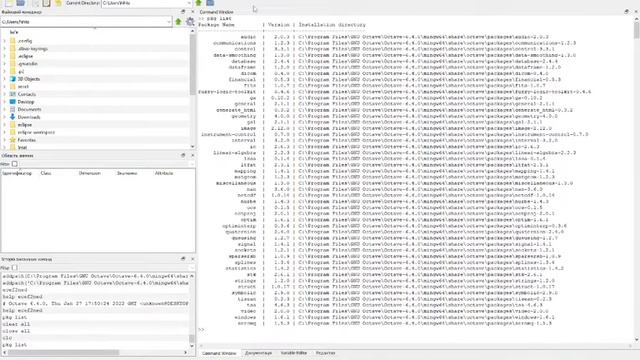Image resolution: width=640 pixels, height=360 pixels.
Task: Switch to the Command Window tab
Action: click(x=219, y=353)
